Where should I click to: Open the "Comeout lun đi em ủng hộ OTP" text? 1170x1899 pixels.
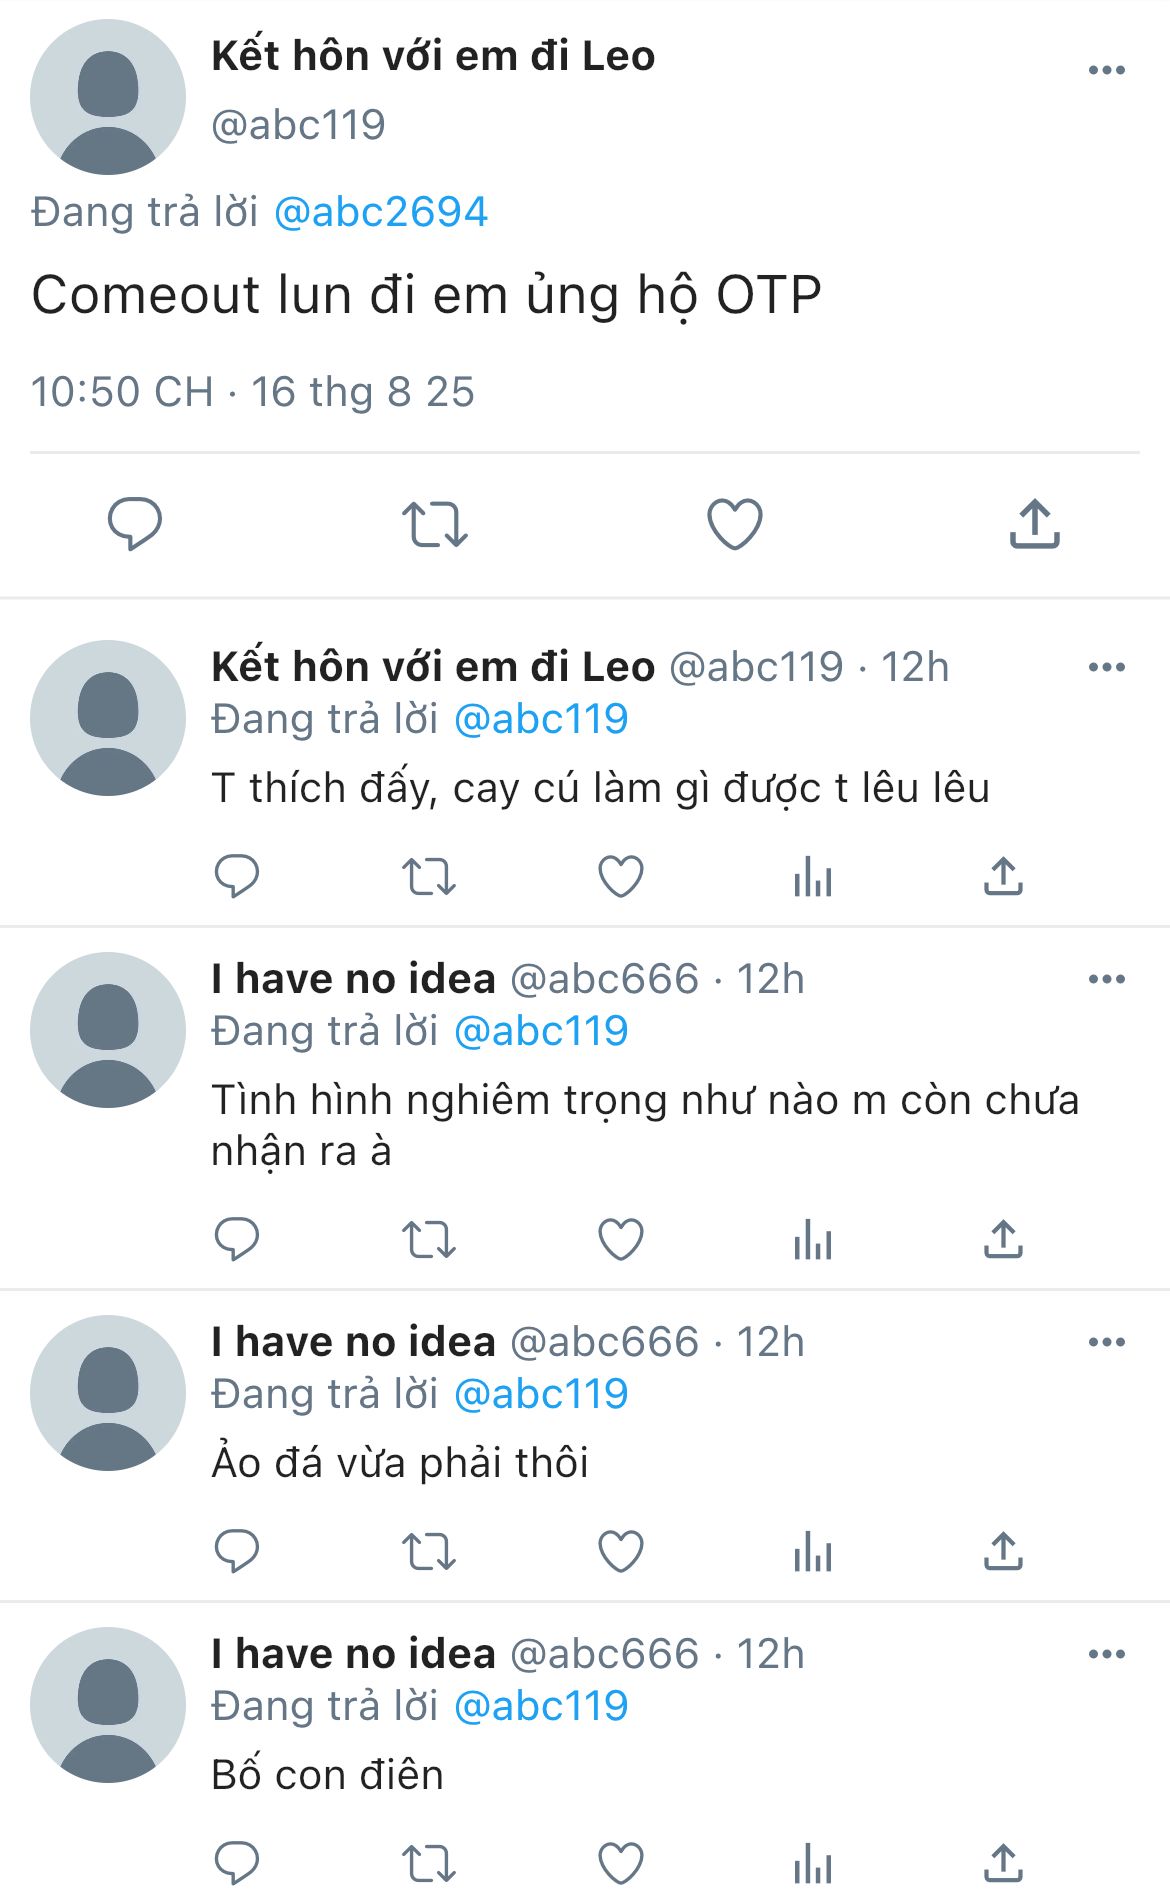click(426, 296)
